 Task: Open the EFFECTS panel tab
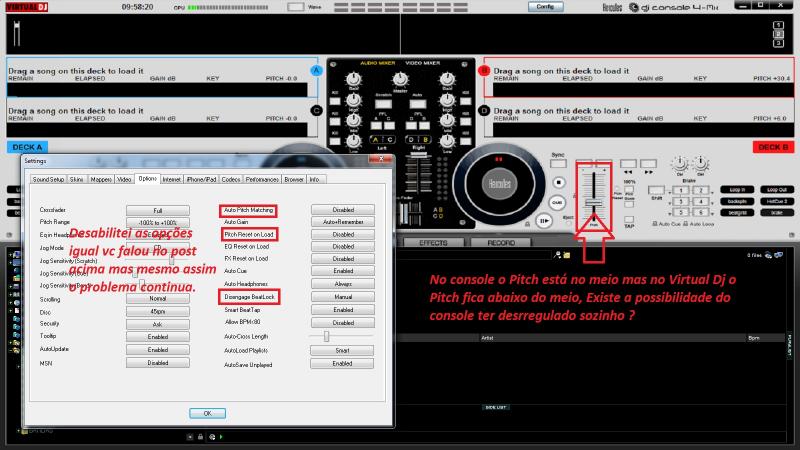[x=433, y=243]
